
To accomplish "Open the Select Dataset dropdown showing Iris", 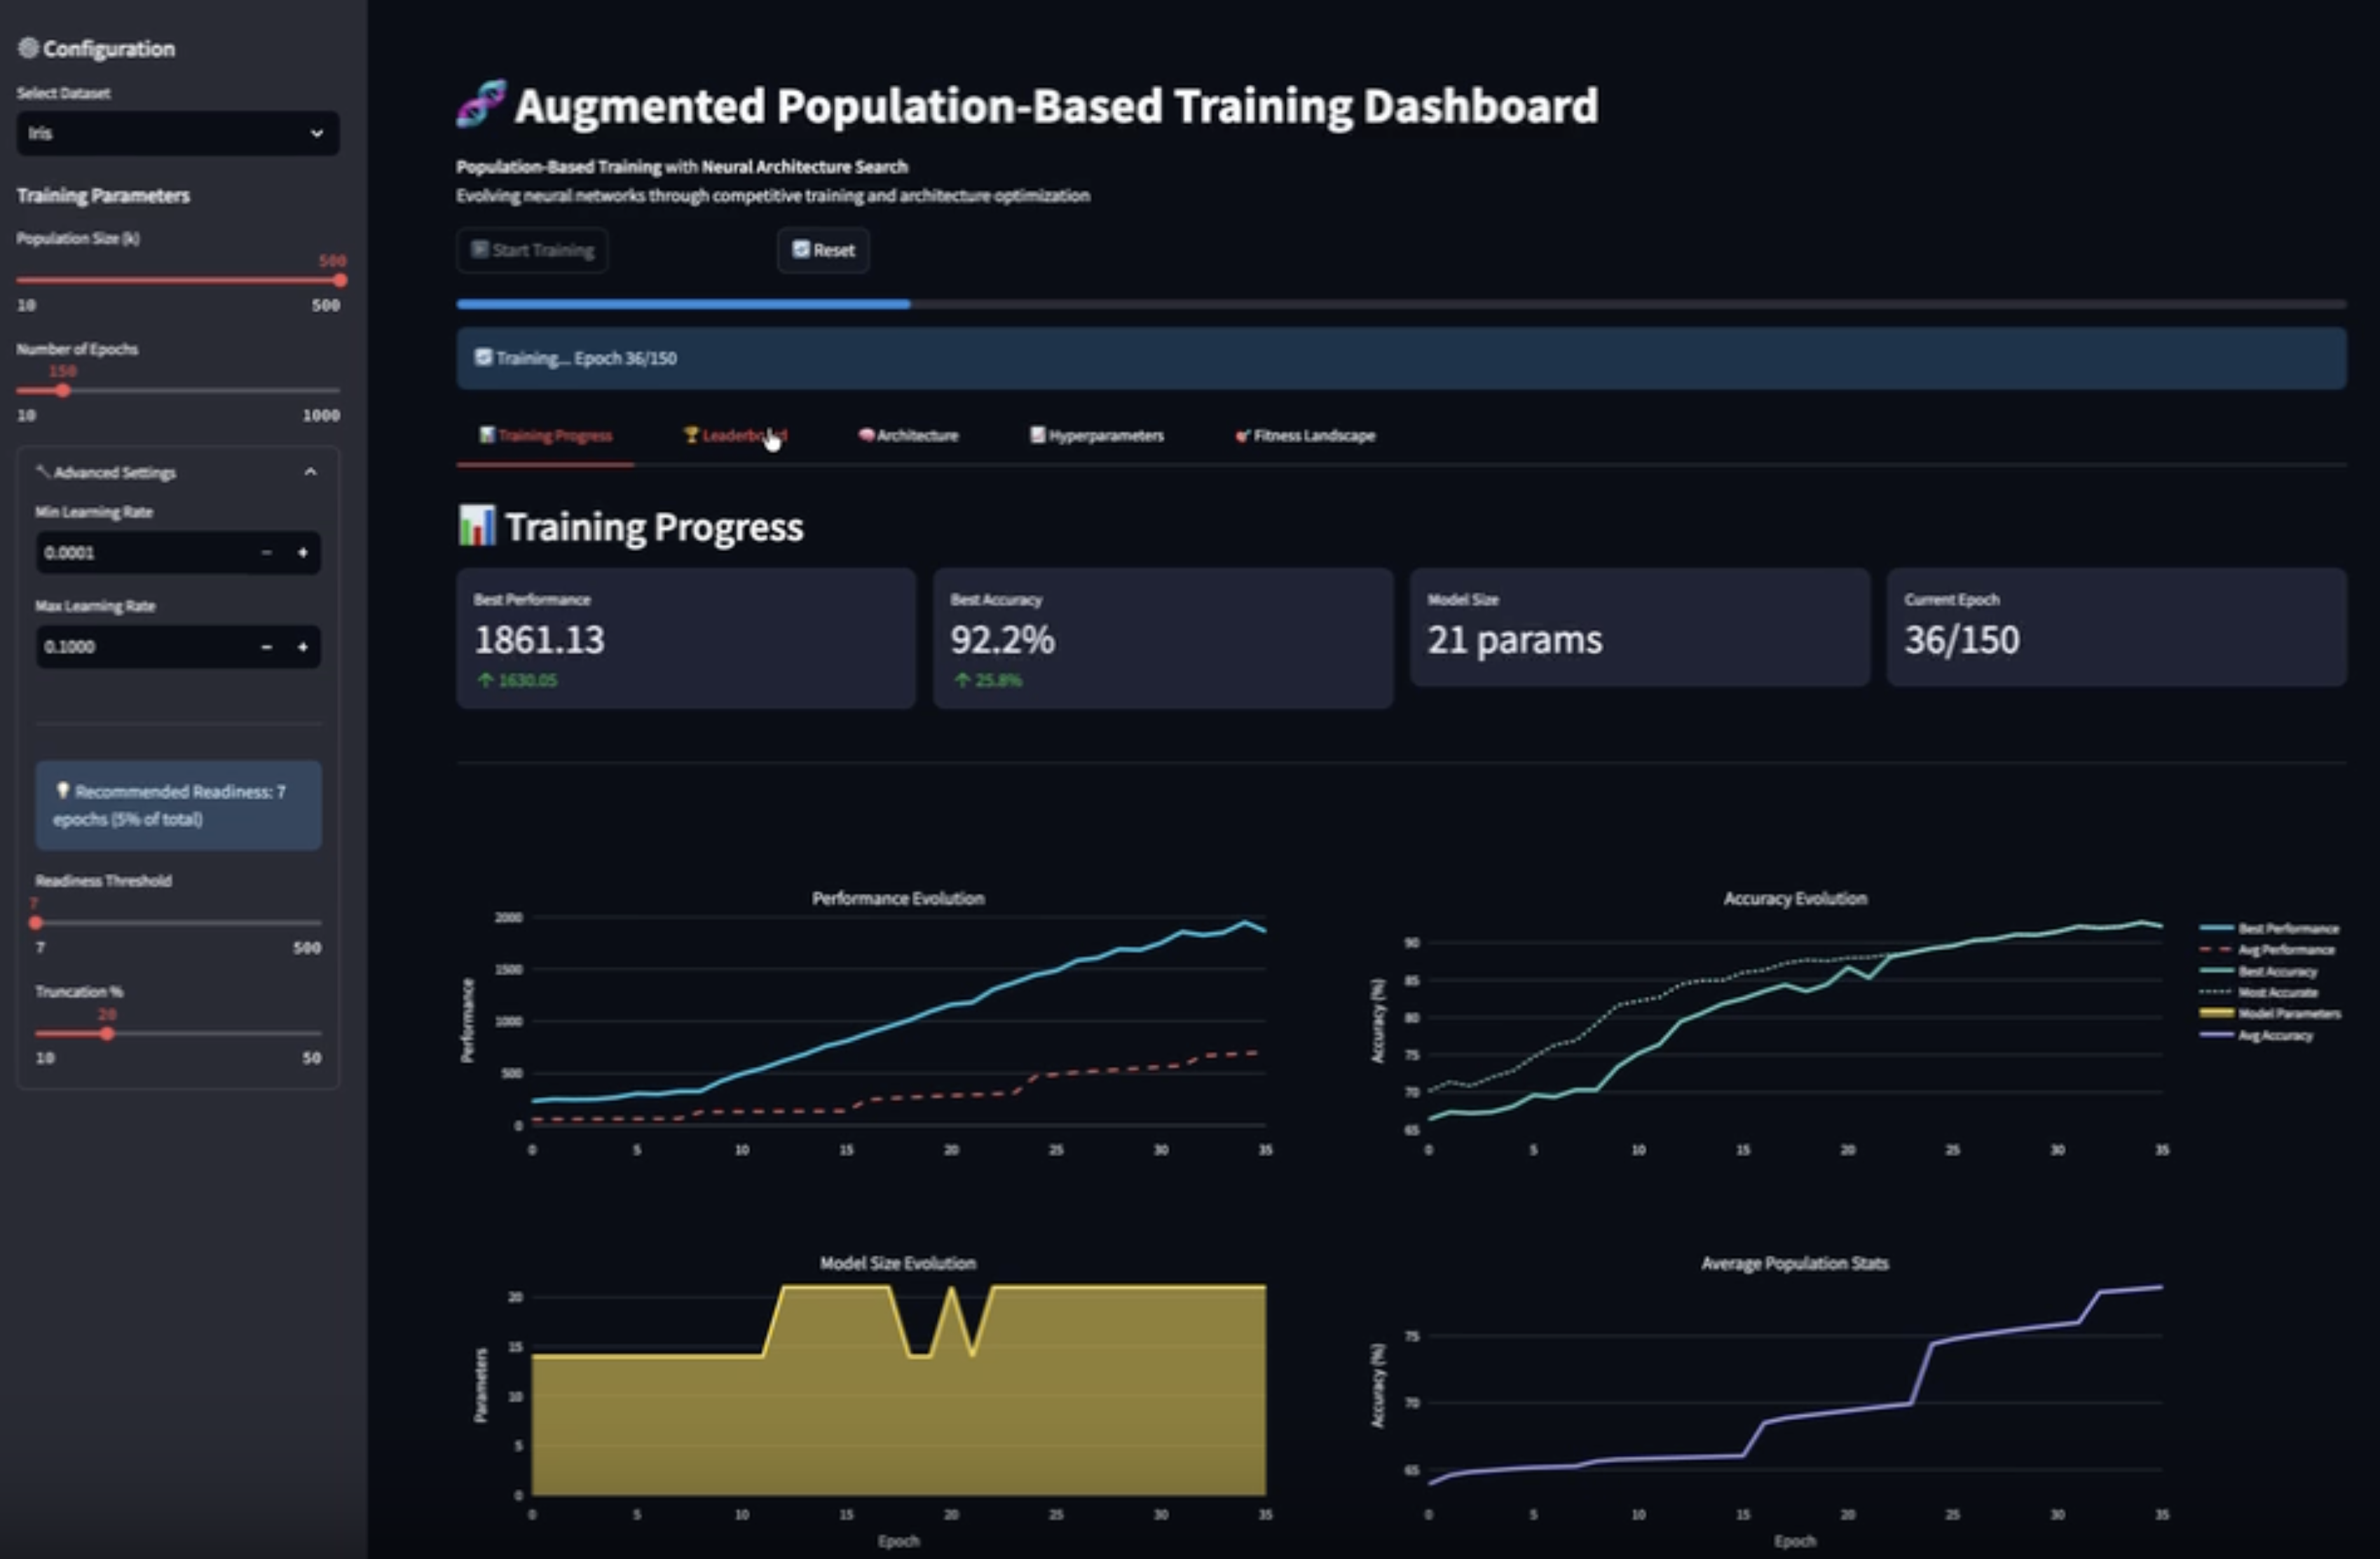I will point(177,133).
